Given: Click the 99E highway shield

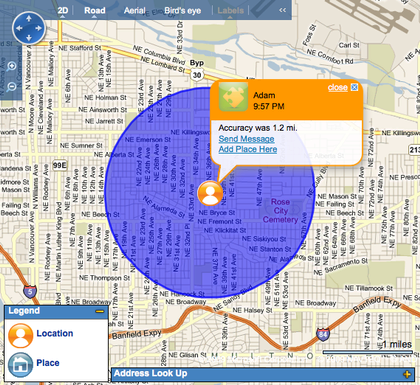Looking at the screenshot, I should pyautogui.click(x=60, y=165).
